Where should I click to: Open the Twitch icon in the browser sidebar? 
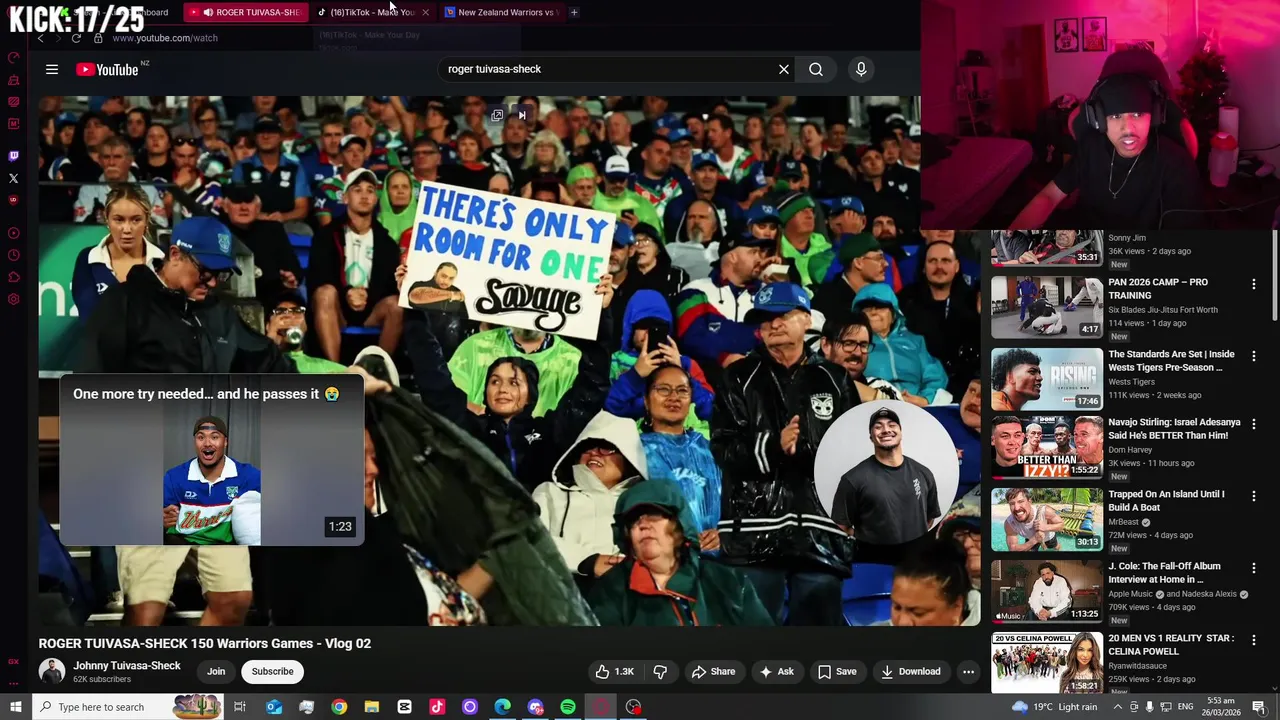click(x=13, y=156)
